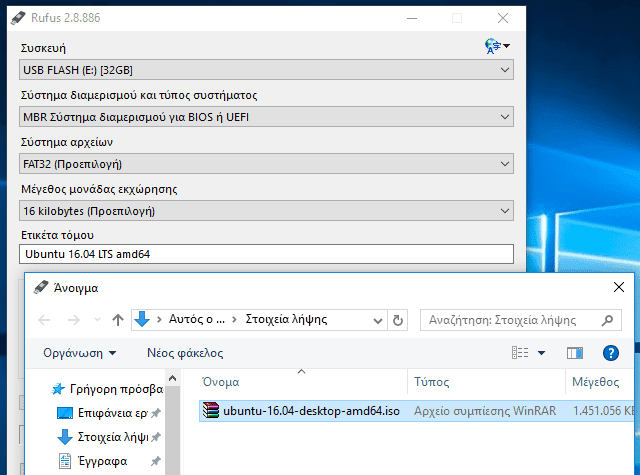Close the Rufus 2.8.886 window
640x475 pixels.
pyautogui.click(x=503, y=18)
